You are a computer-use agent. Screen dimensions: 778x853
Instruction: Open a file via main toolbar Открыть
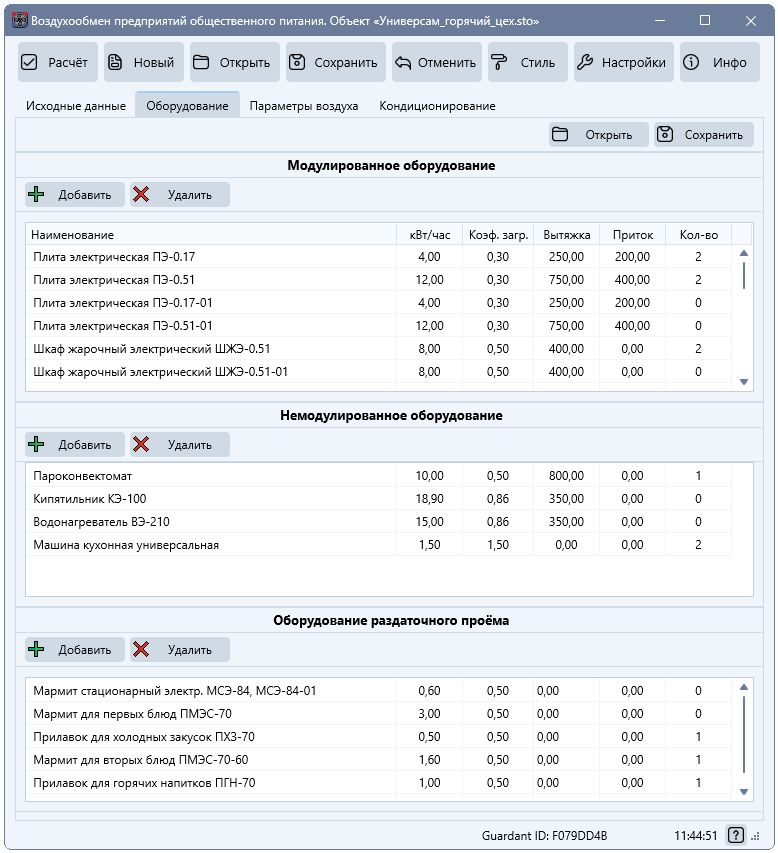233,62
